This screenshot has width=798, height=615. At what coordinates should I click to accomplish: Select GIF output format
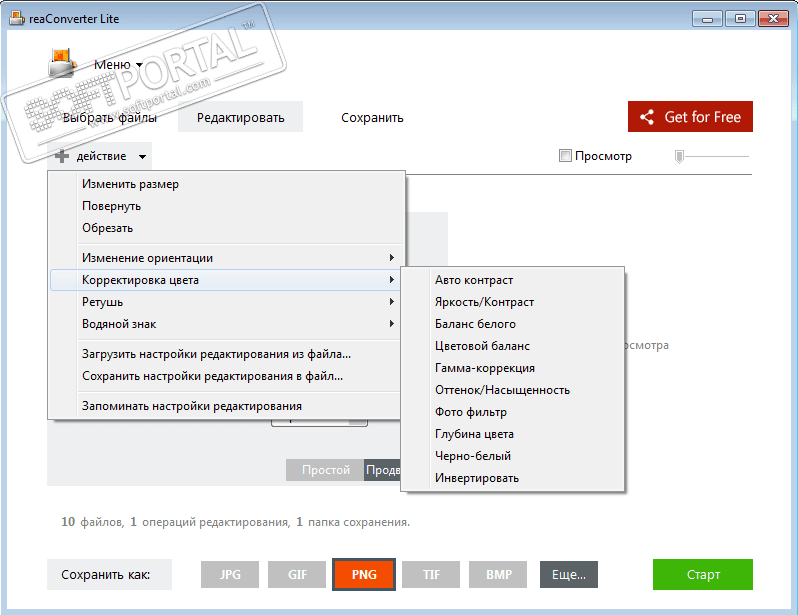click(297, 575)
